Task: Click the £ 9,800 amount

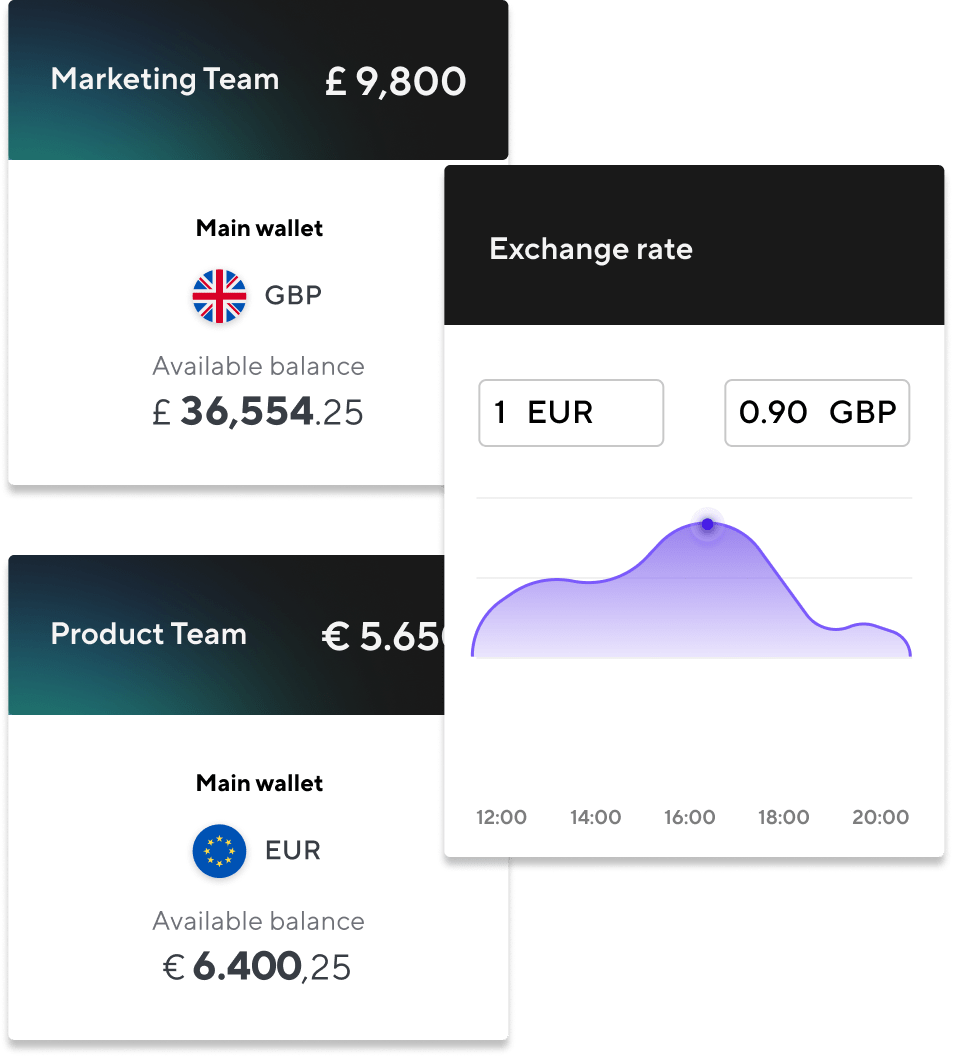Action: [395, 81]
